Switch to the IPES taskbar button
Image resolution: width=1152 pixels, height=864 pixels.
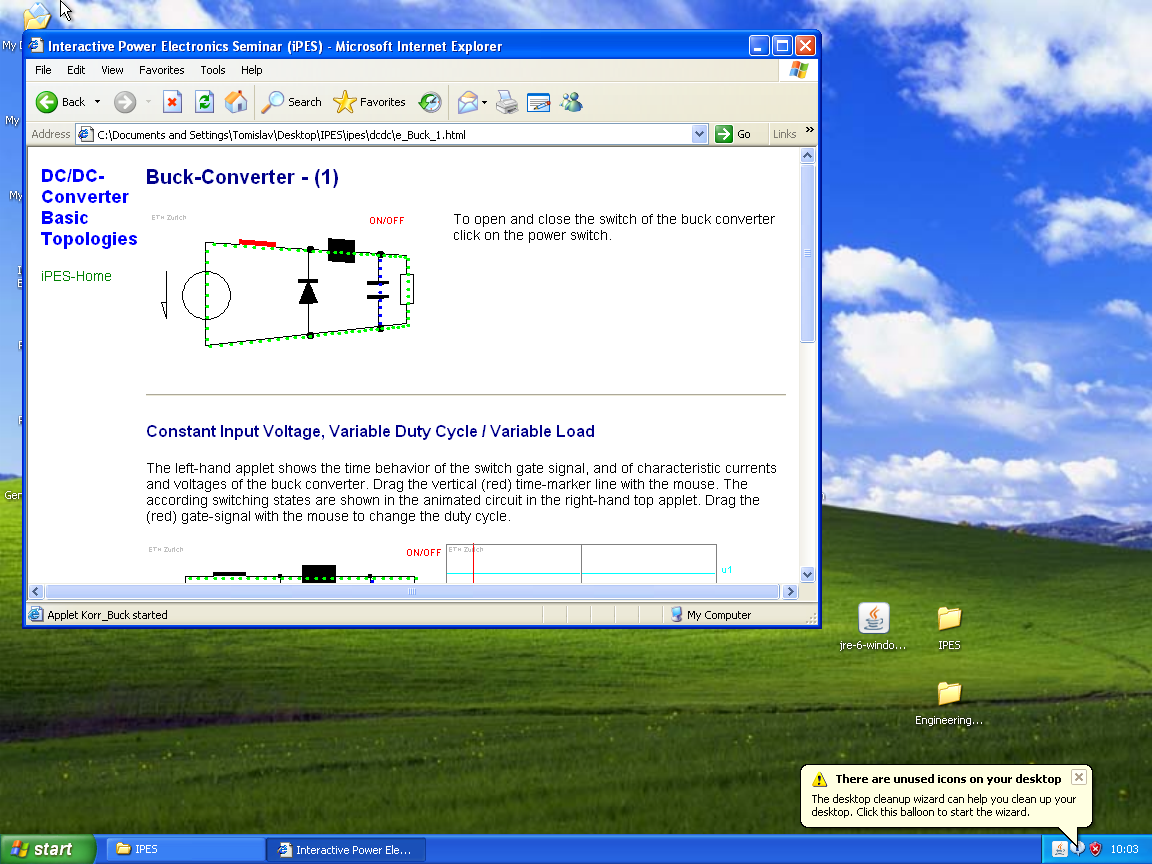click(x=185, y=849)
